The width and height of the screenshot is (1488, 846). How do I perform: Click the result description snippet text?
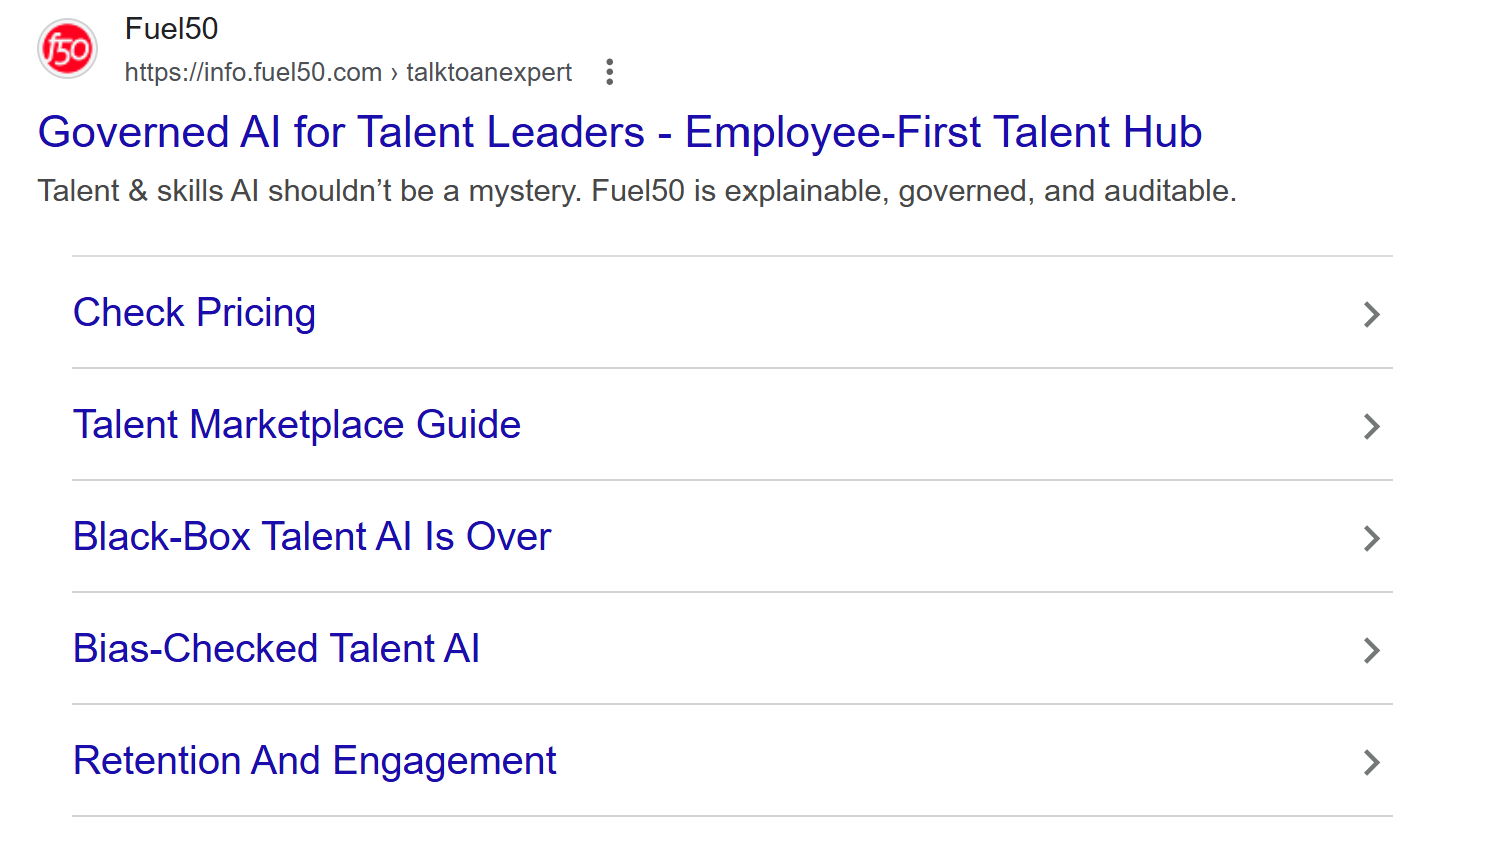tap(636, 190)
